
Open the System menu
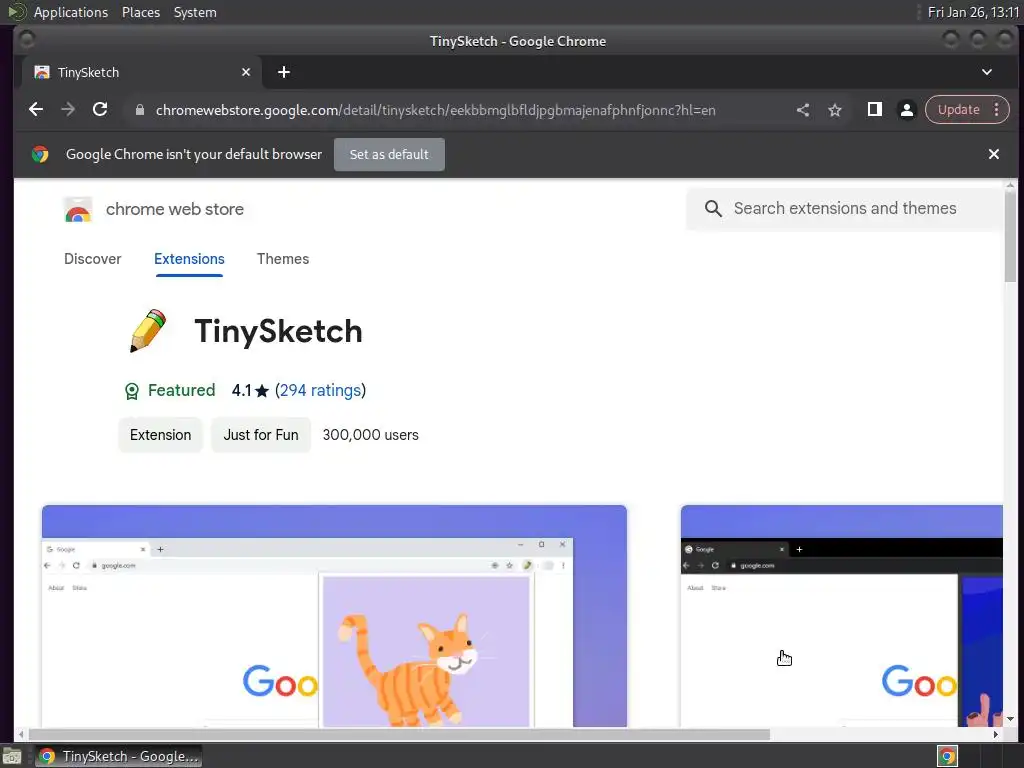[x=195, y=12]
